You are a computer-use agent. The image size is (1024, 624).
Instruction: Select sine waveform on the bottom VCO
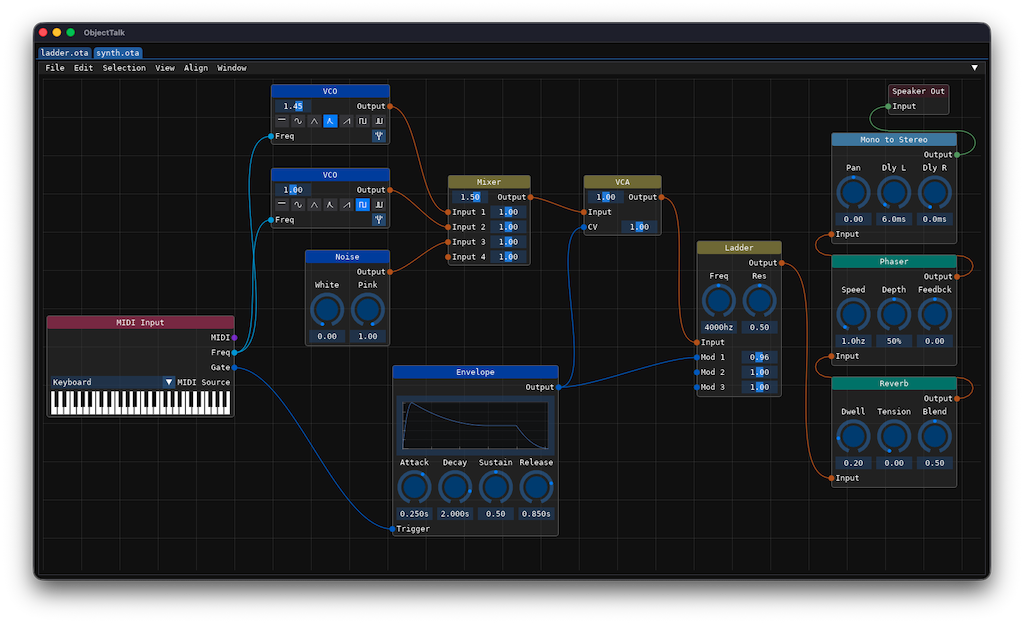(298, 205)
